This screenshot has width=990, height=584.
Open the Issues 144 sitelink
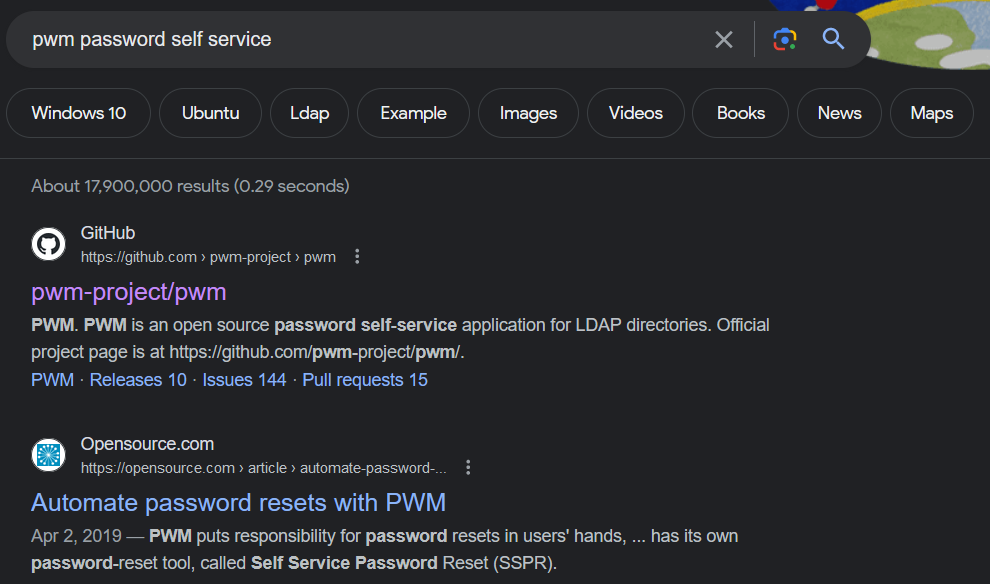(x=244, y=380)
